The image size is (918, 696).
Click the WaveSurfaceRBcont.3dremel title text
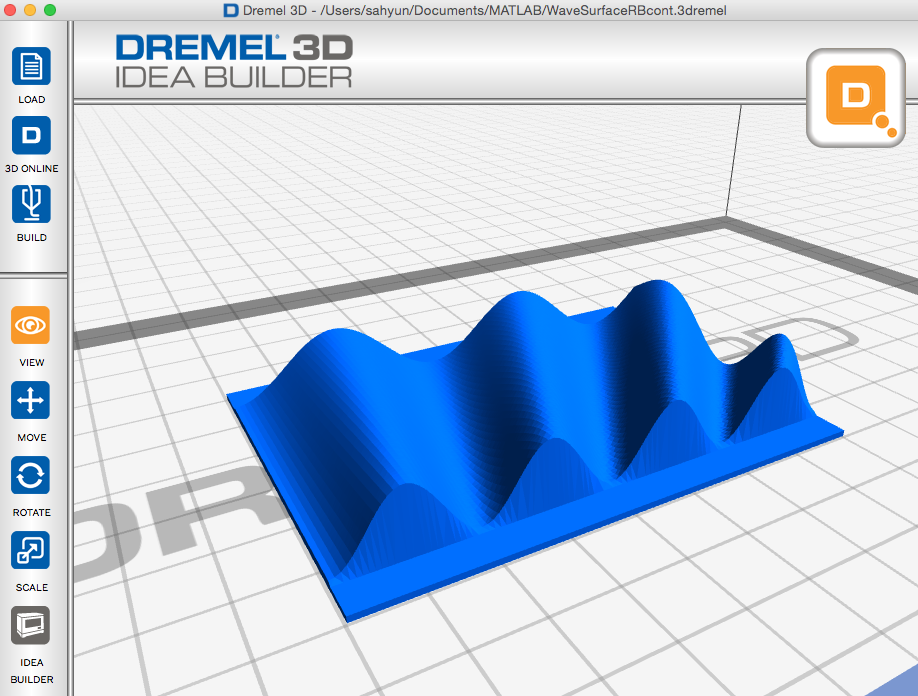636,11
